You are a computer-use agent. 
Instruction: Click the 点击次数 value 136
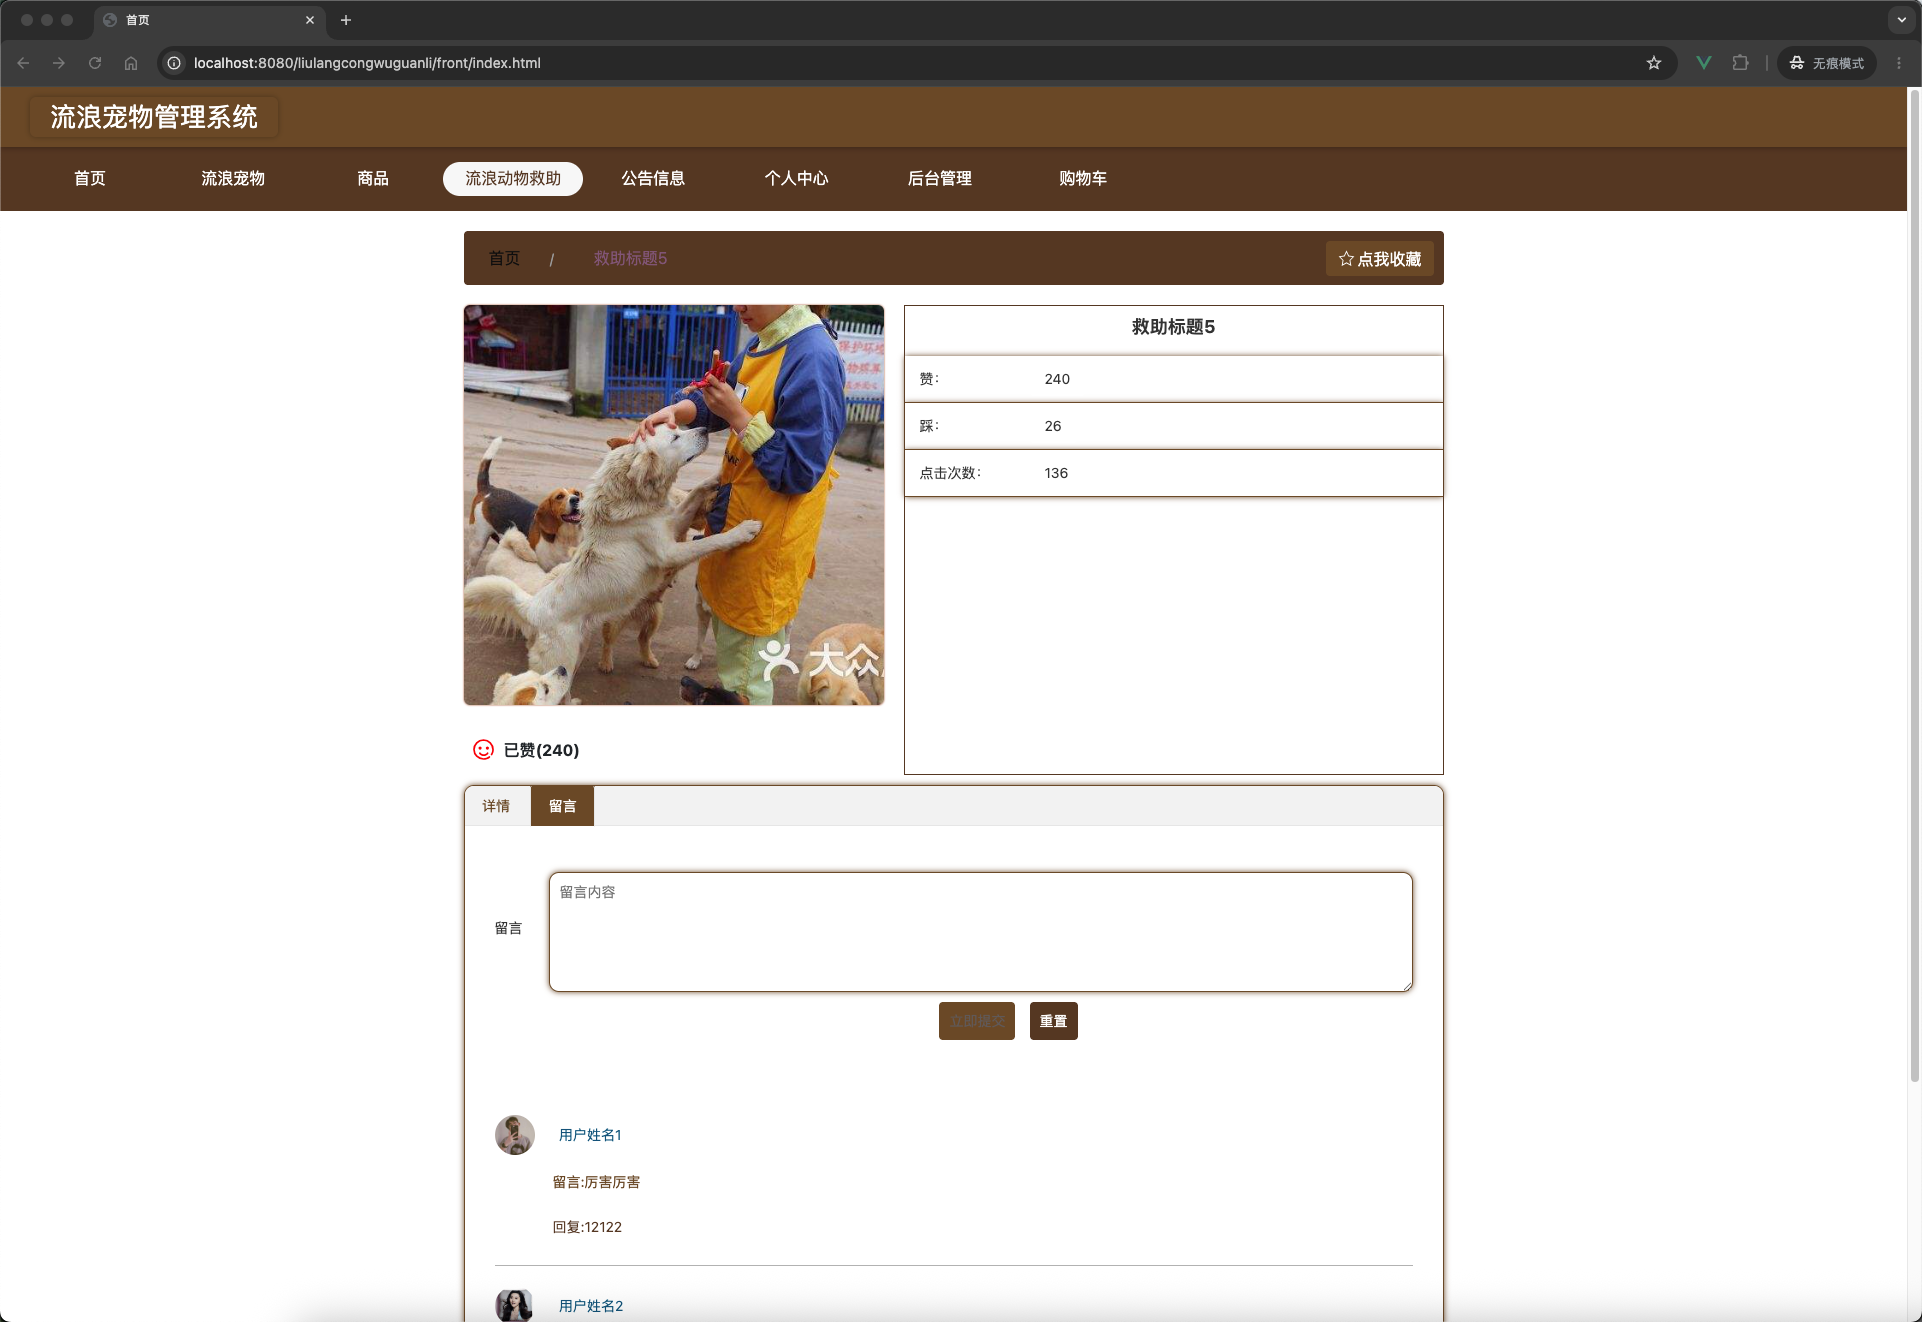click(1056, 473)
